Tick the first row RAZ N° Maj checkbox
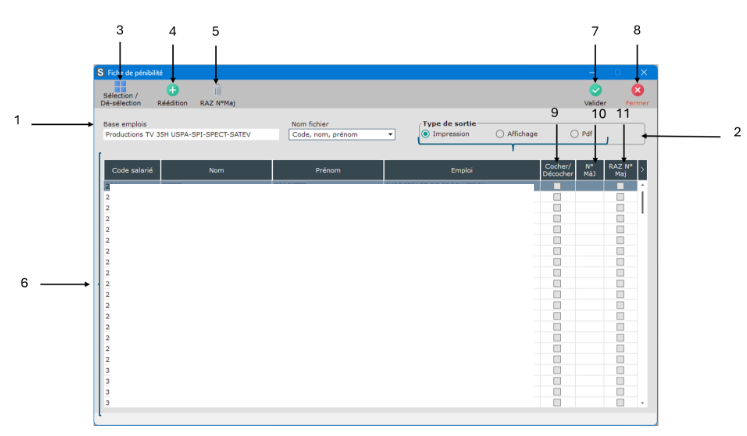 click(x=620, y=186)
